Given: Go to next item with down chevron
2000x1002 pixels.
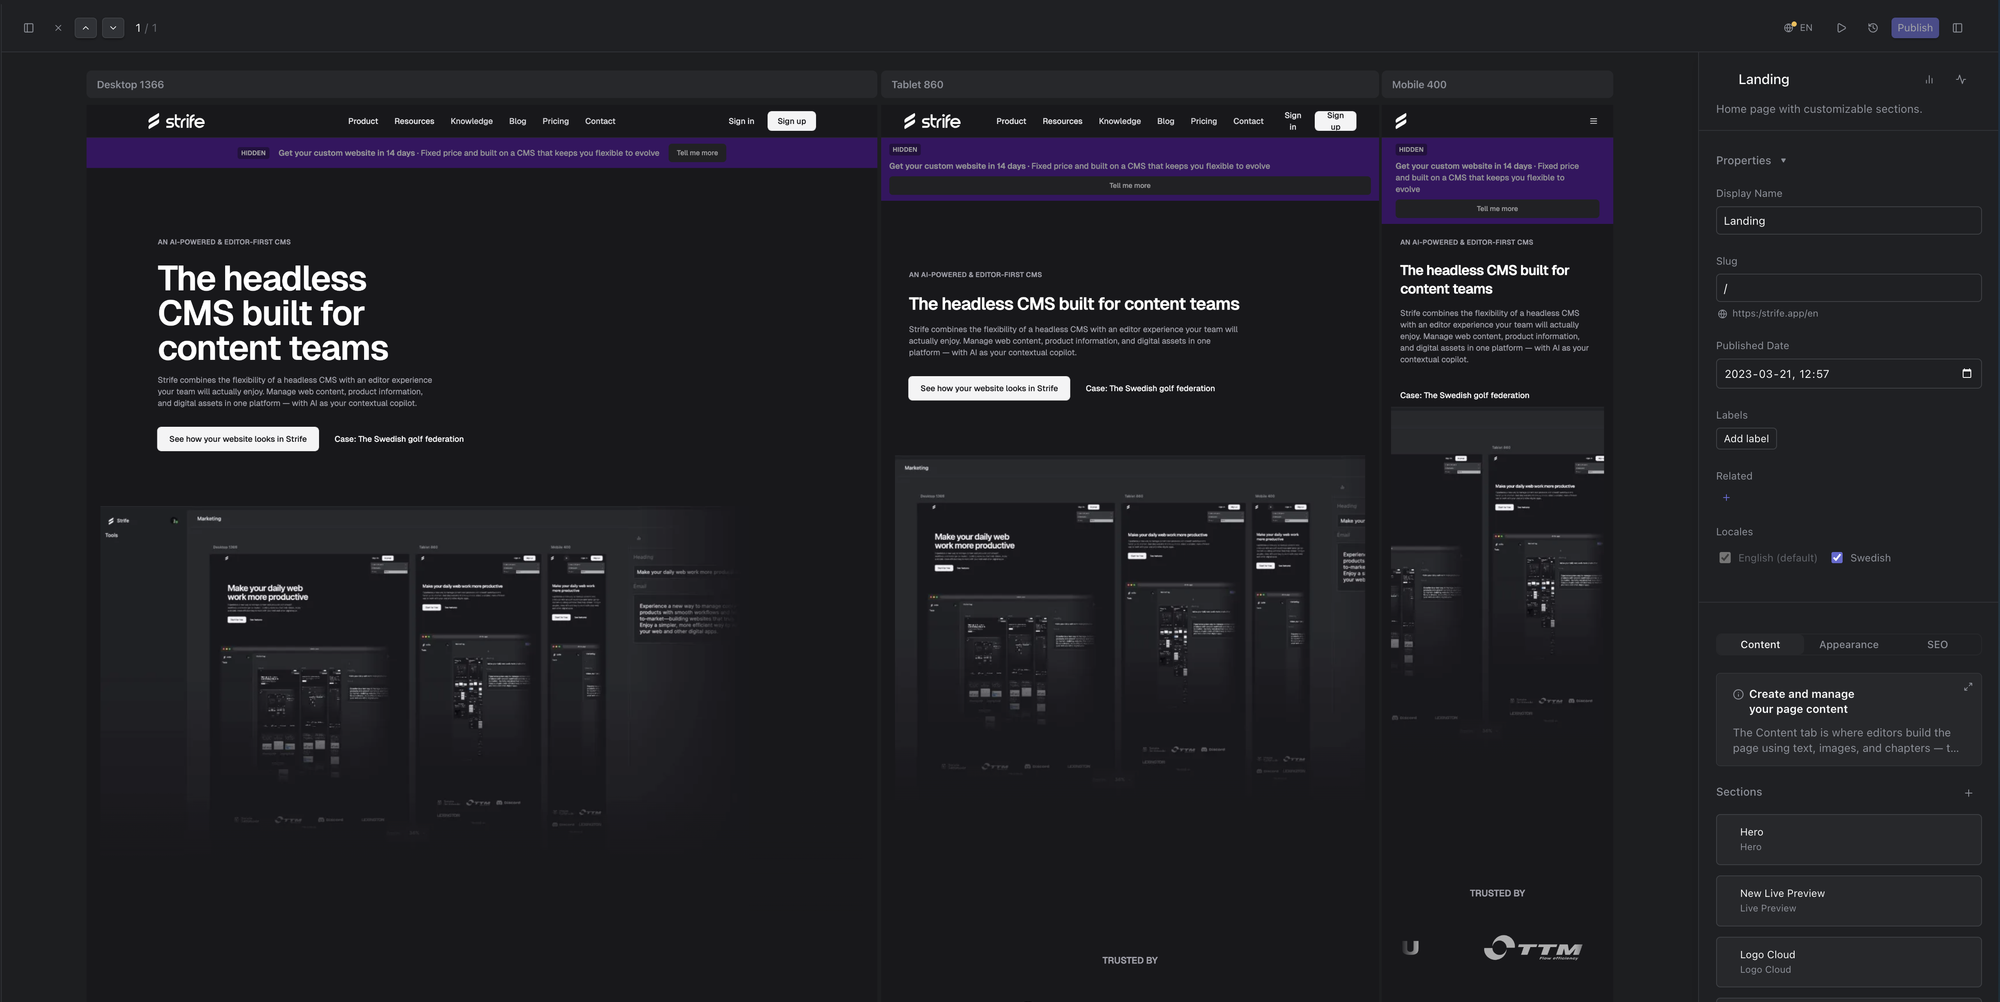Looking at the screenshot, I should coord(113,28).
